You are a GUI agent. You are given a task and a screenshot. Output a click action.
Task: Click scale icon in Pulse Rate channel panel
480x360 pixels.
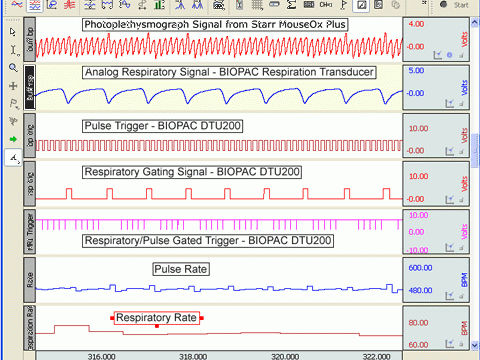450,296
